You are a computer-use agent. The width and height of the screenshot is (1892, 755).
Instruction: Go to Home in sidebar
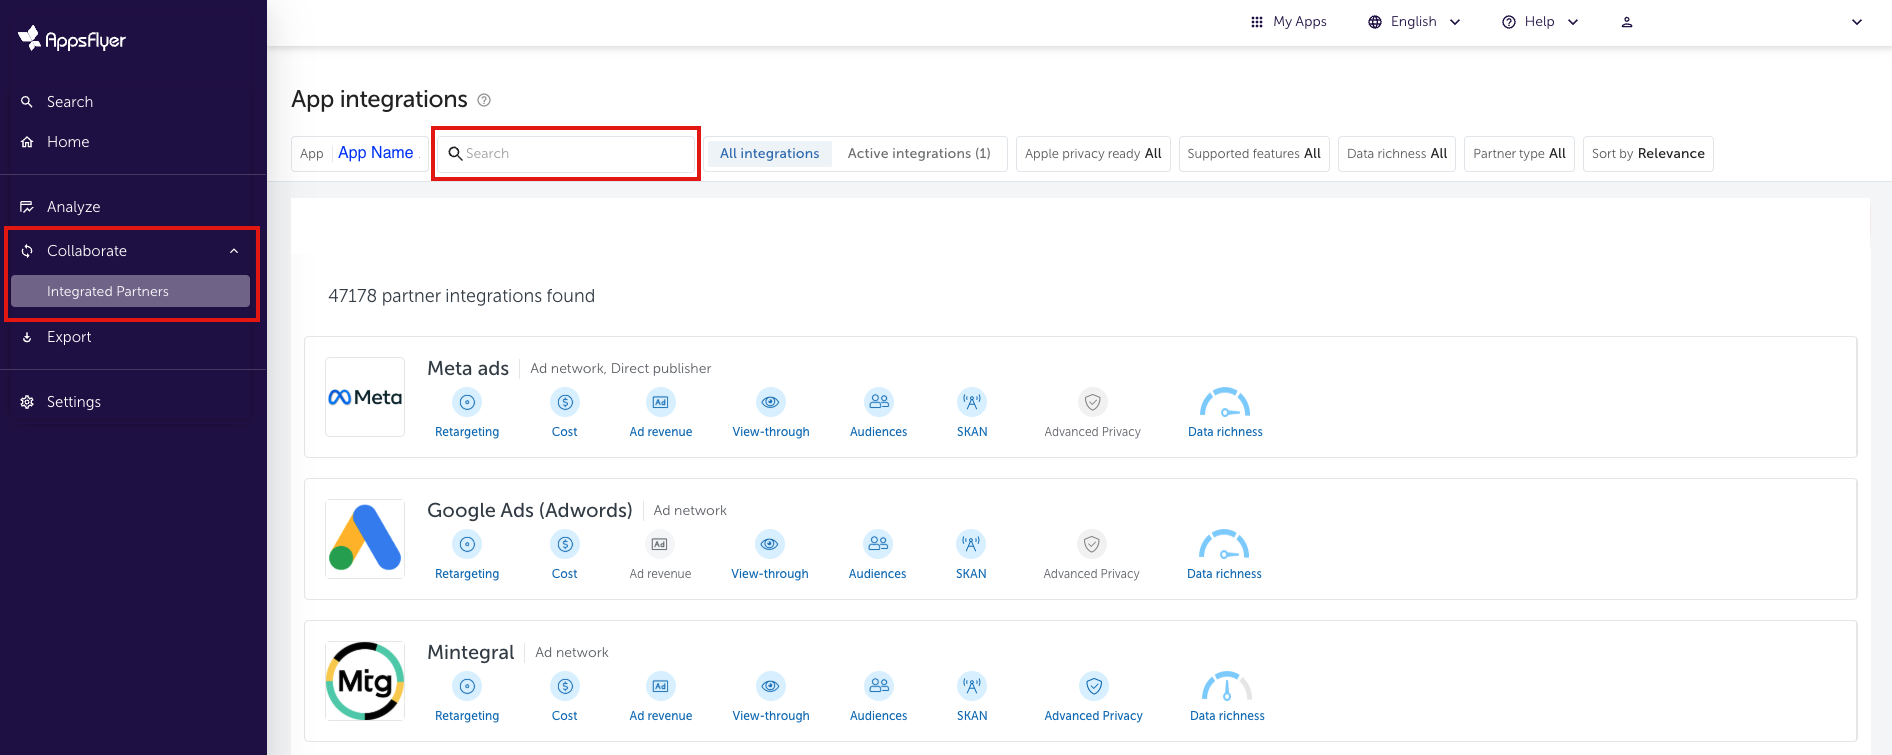[x=68, y=142]
